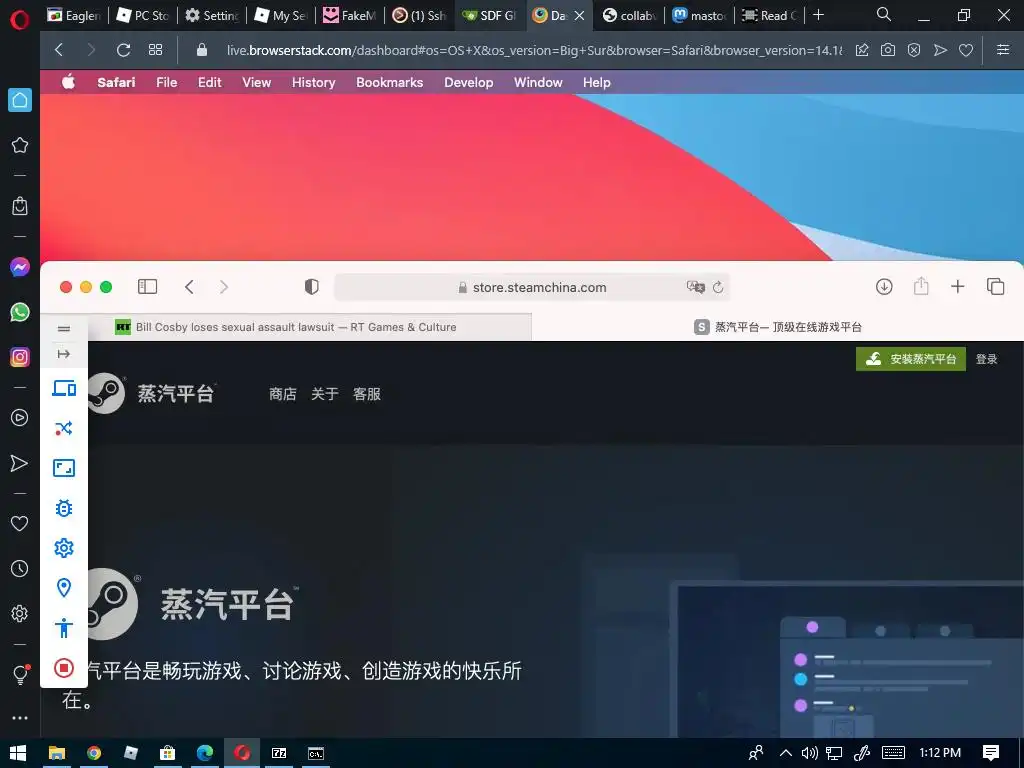Viewport: 1024px width, 768px height.
Task: Select the 蒸汽平台 Safari tab
Action: [777, 327]
